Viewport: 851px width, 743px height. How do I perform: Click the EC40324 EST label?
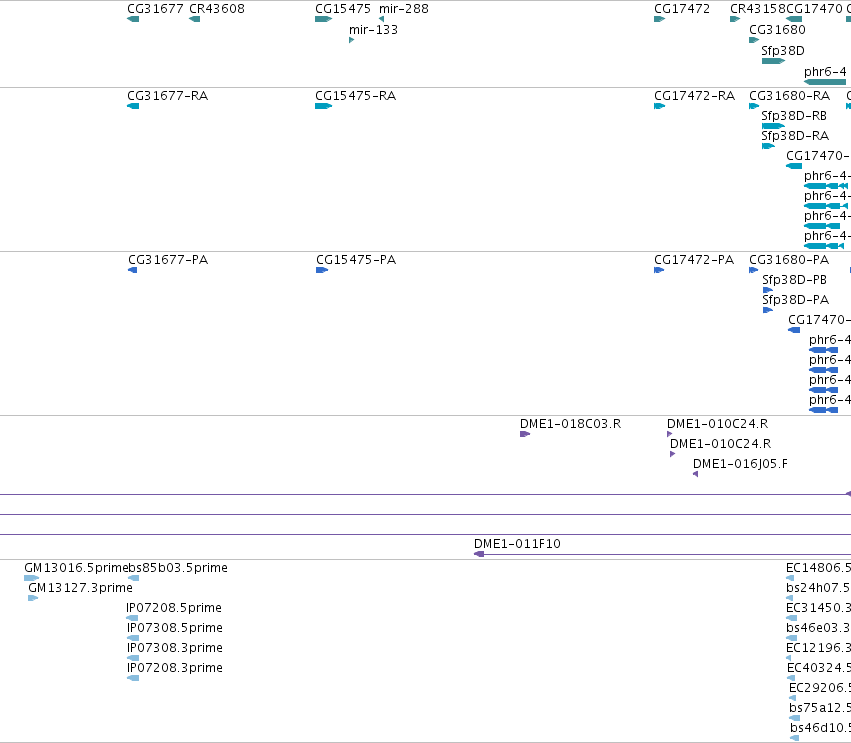pos(819,668)
